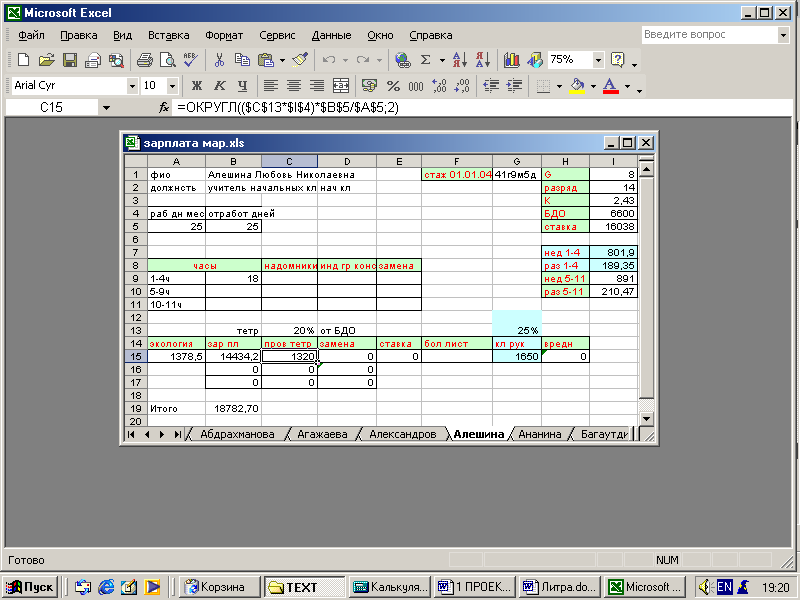This screenshot has height=600, width=800.
Task: Click the AutoSum sigma icon
Action: coord(426,60)
